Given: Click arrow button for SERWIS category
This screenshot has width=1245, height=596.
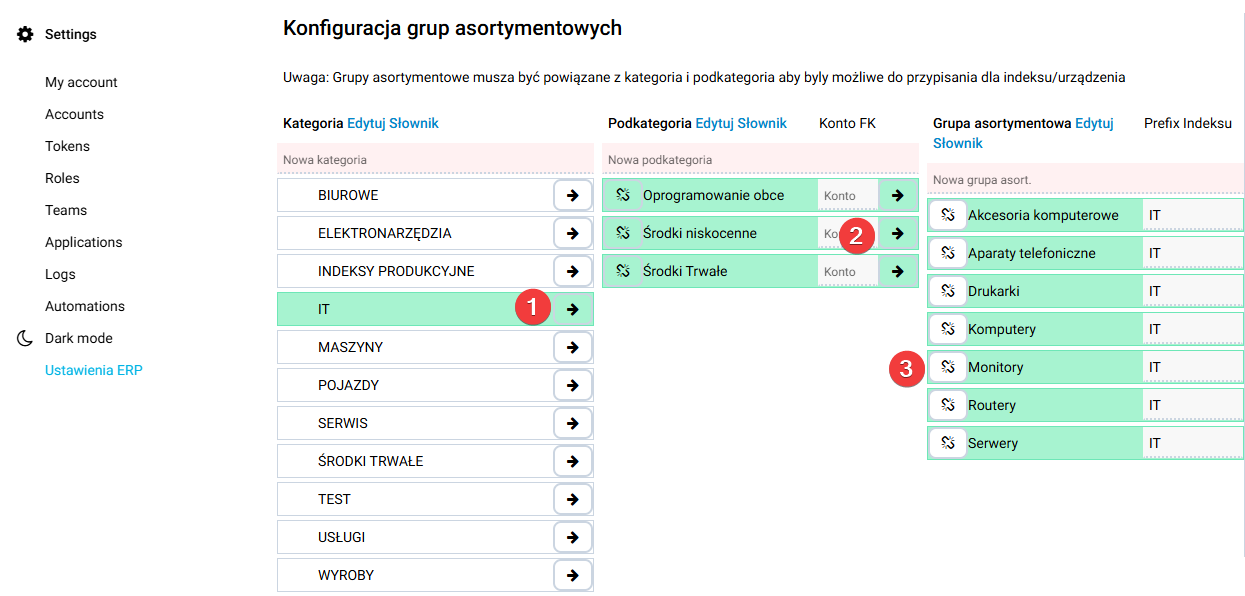Looking at the screenshot, I should pos(573,423).
